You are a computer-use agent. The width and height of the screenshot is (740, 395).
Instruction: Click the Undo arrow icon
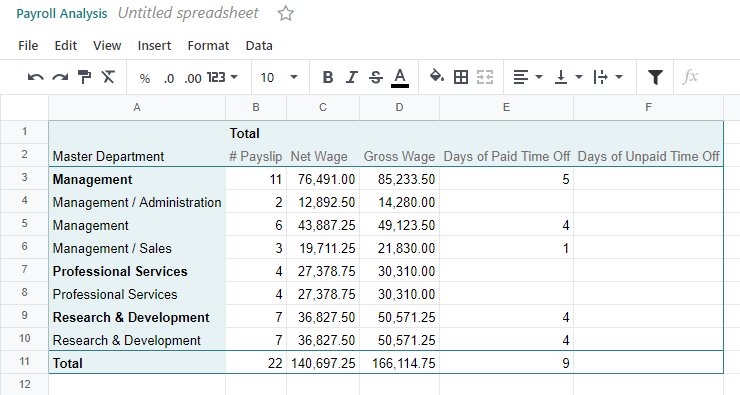tap(36, 77)
